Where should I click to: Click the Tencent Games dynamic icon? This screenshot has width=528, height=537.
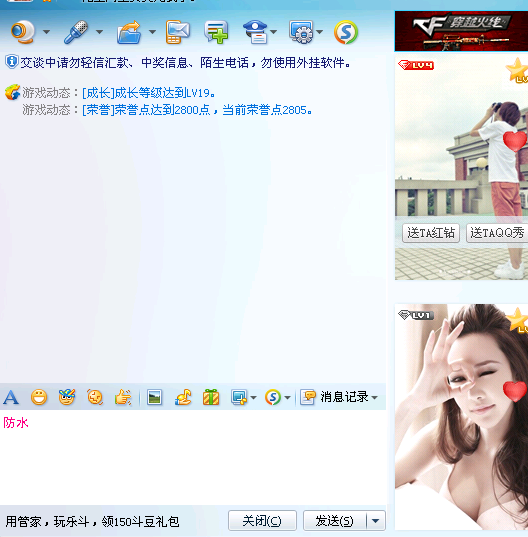coord(13,92)
